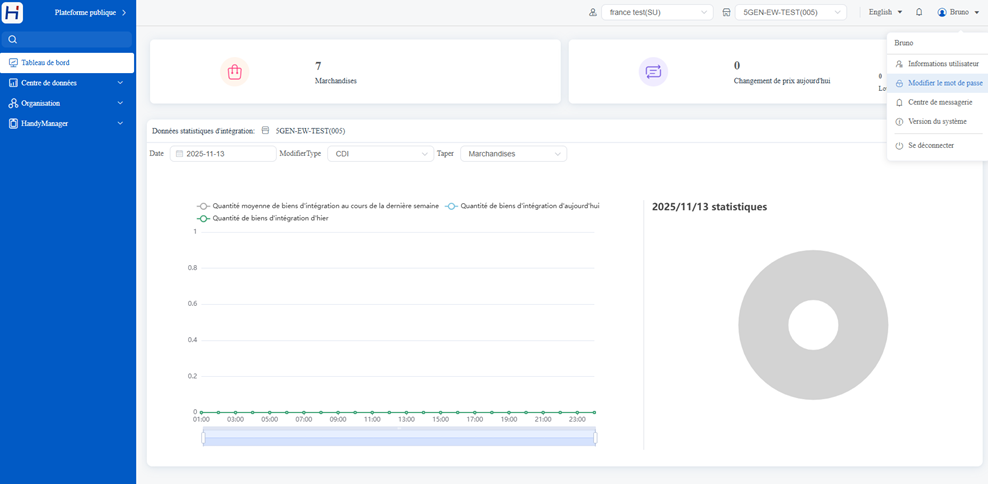988x484 pixels.
Task: Toggle the weekly average legend series
Action: pyautogui.click(x=318, y=206)
